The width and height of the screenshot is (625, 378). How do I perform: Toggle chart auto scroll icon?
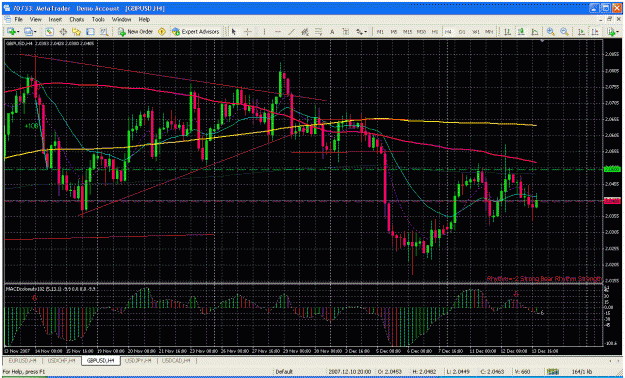coord(582,32)
